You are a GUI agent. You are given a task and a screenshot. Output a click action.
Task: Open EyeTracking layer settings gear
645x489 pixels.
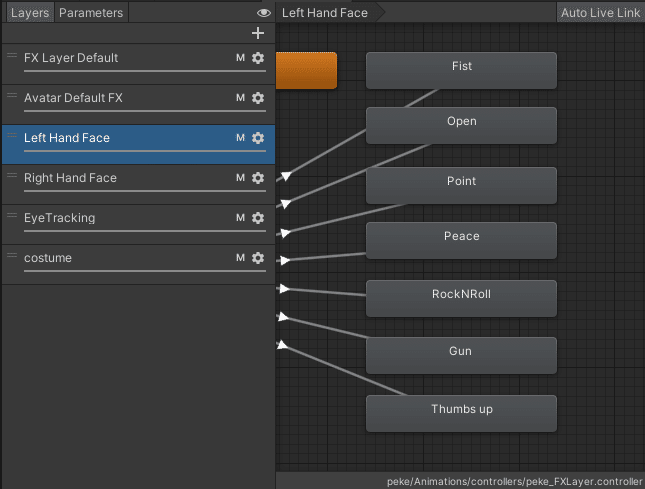pyautogui.click(x=258, y=218)
